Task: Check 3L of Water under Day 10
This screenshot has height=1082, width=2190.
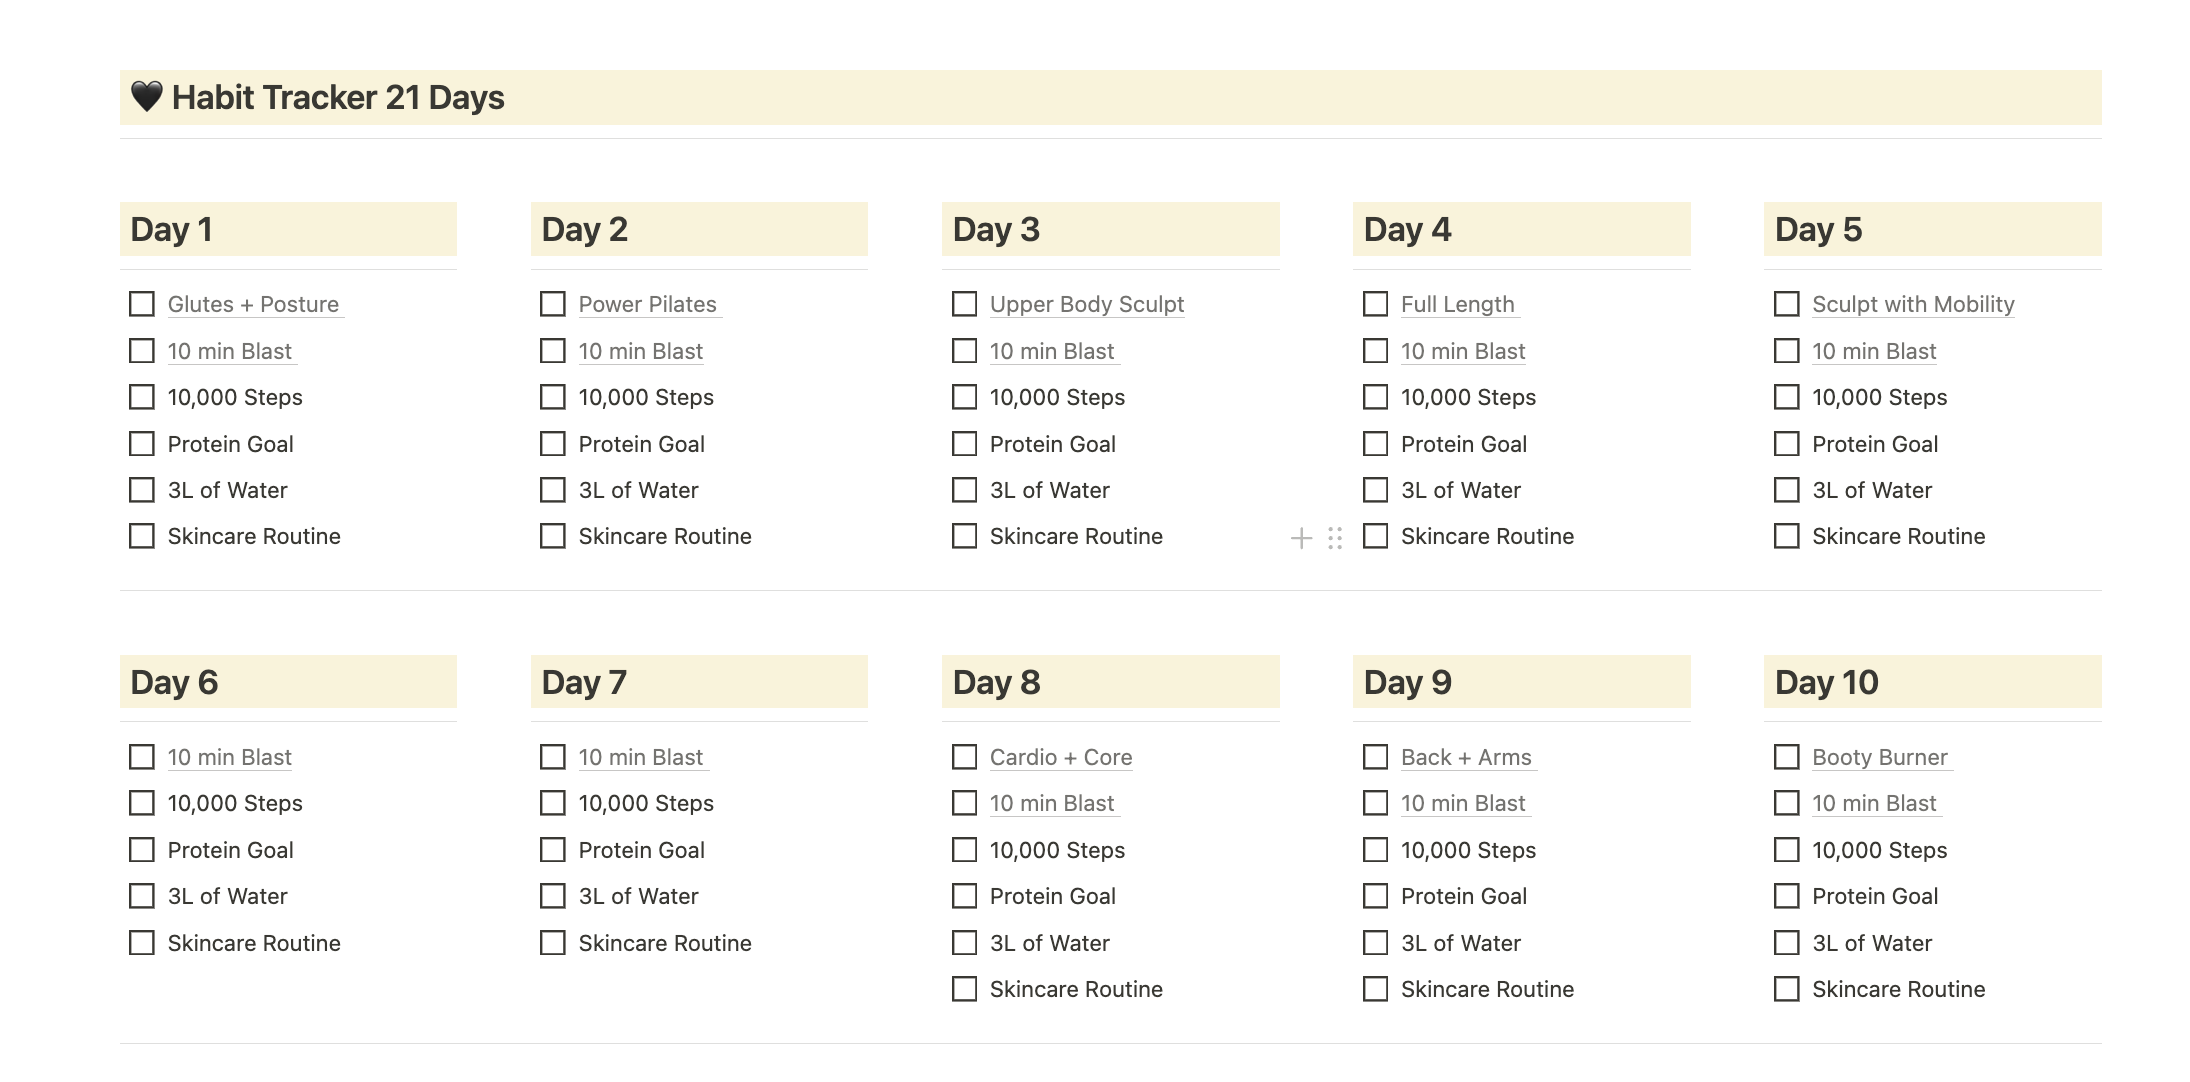Action: click(1786, 942)
